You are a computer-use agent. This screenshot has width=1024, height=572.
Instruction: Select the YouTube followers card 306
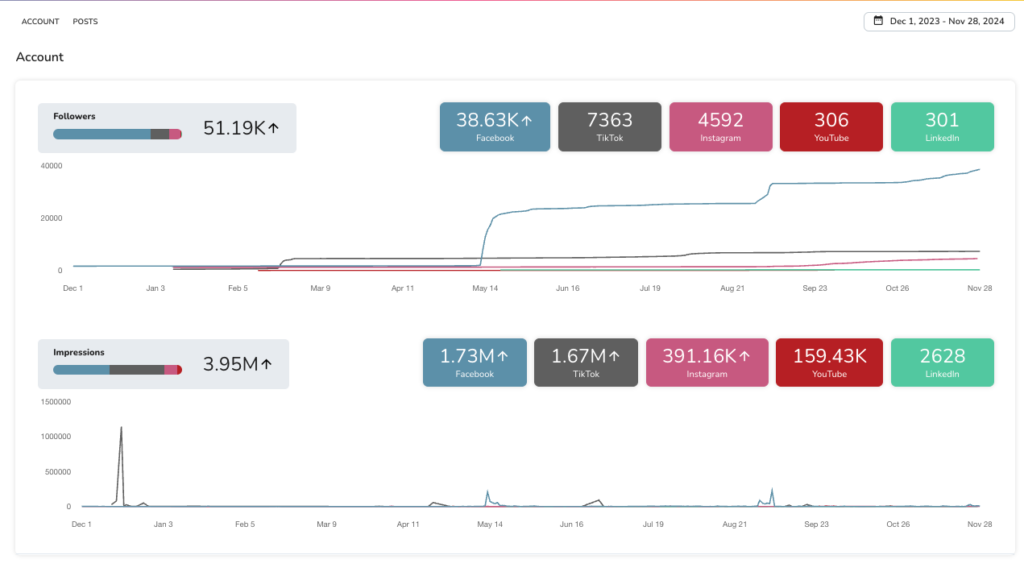[x=831, y=127]
